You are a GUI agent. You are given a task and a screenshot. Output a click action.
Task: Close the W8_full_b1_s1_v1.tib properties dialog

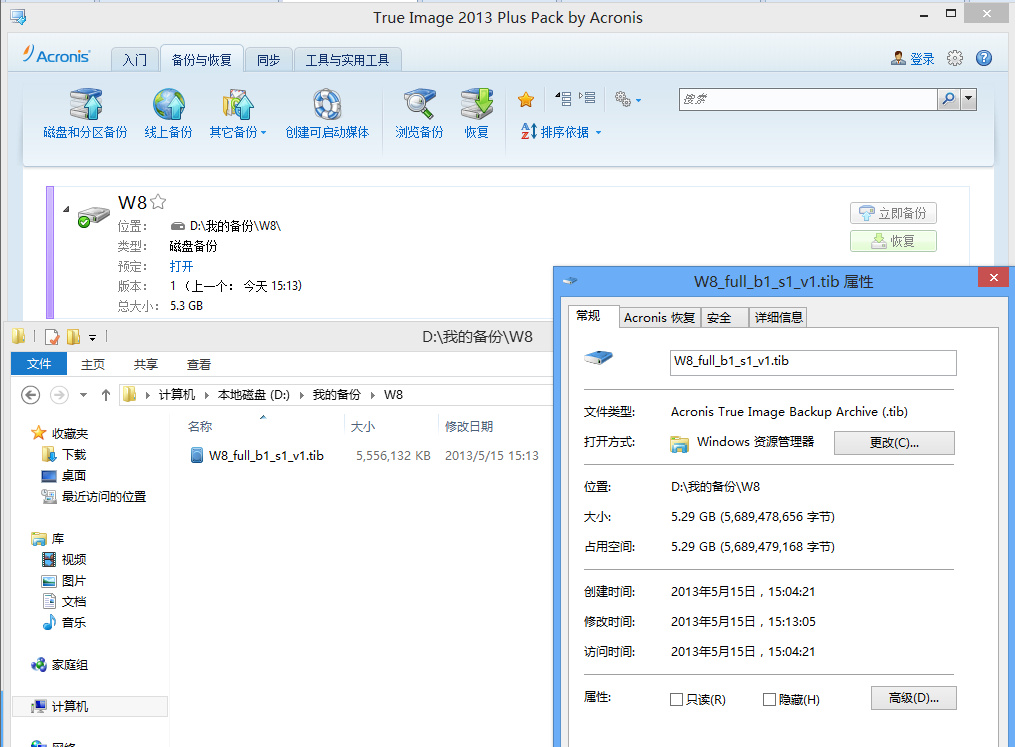(x=994, y=278)
